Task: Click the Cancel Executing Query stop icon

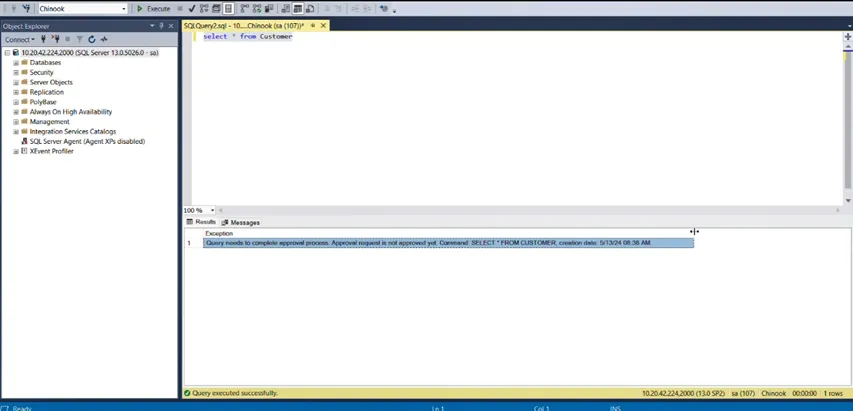Action: pos(180,9)
